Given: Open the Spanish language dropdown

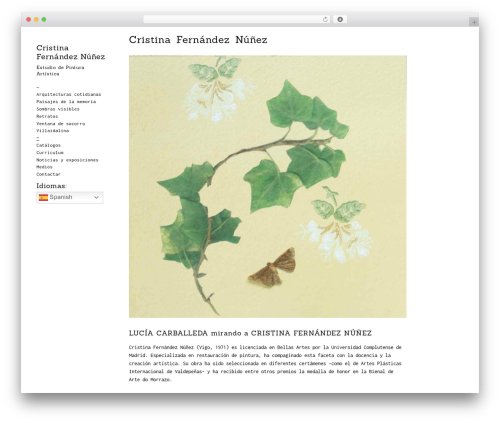Looking at the screenshot, I should 70,197.
